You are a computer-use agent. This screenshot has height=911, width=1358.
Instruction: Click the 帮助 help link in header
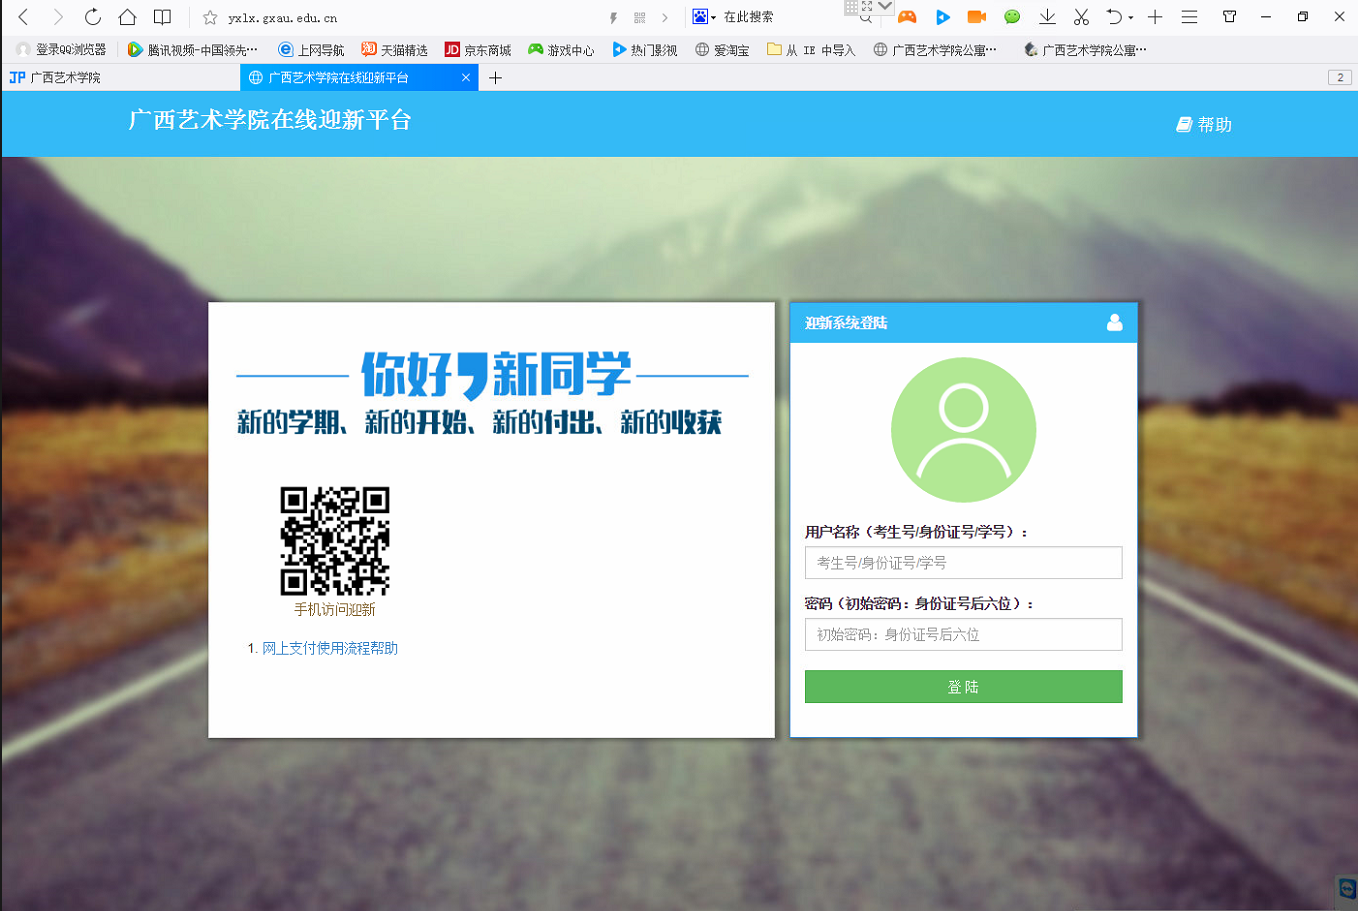[1204, 124]
